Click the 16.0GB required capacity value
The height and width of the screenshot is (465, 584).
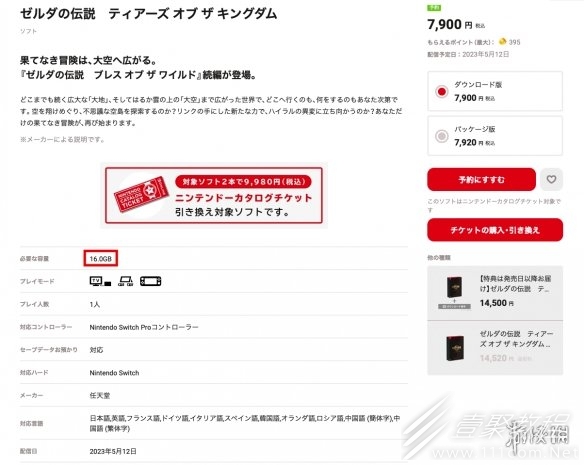click(101, 259)
